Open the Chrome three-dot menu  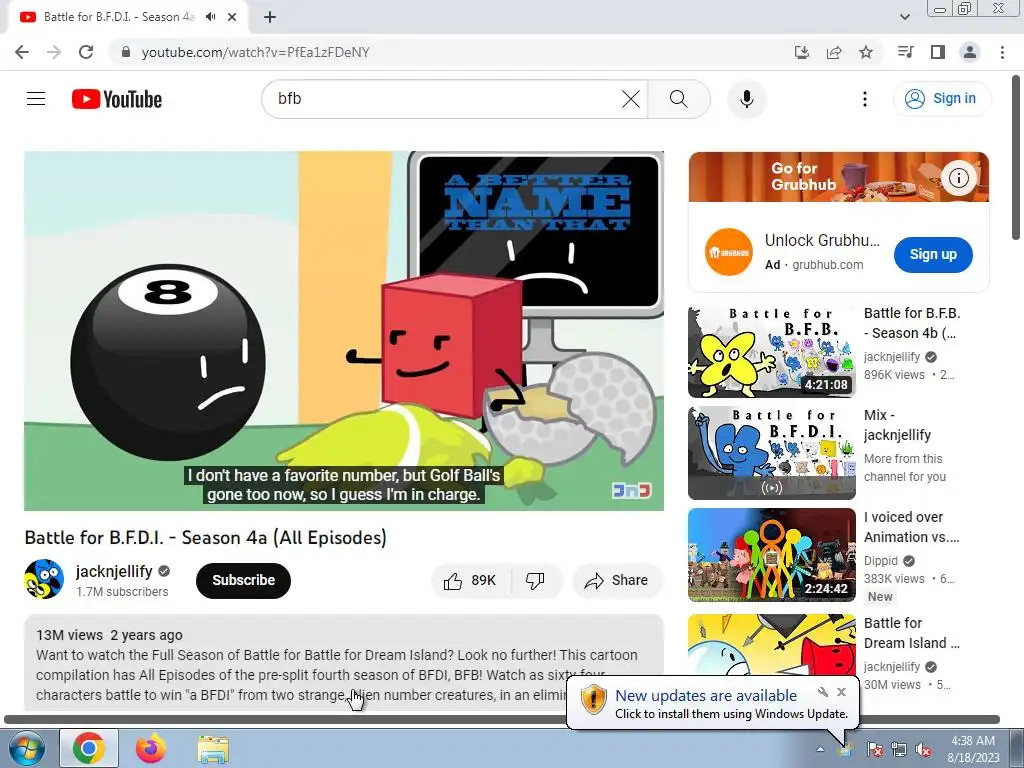[x=1002, y=52]
